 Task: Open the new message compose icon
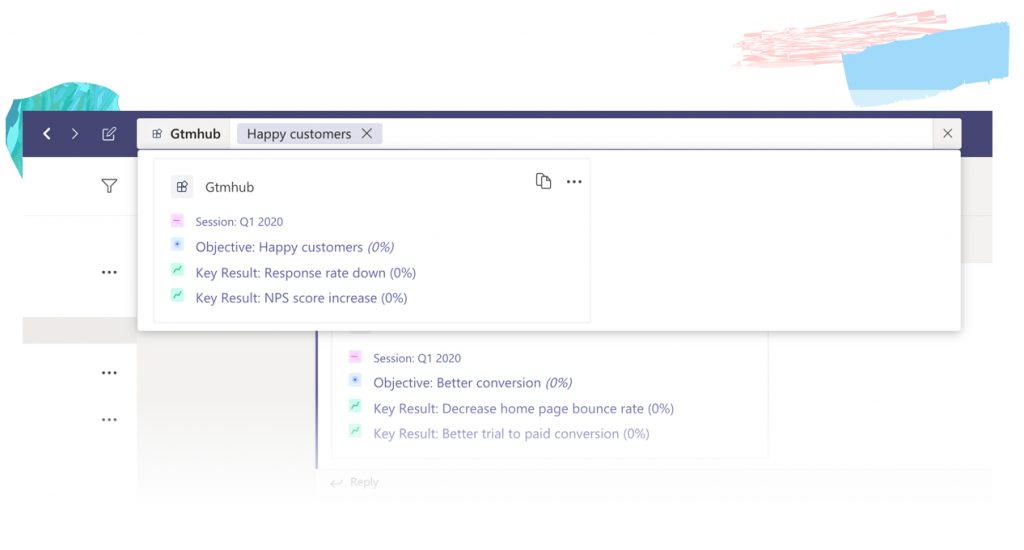(109, 134)
